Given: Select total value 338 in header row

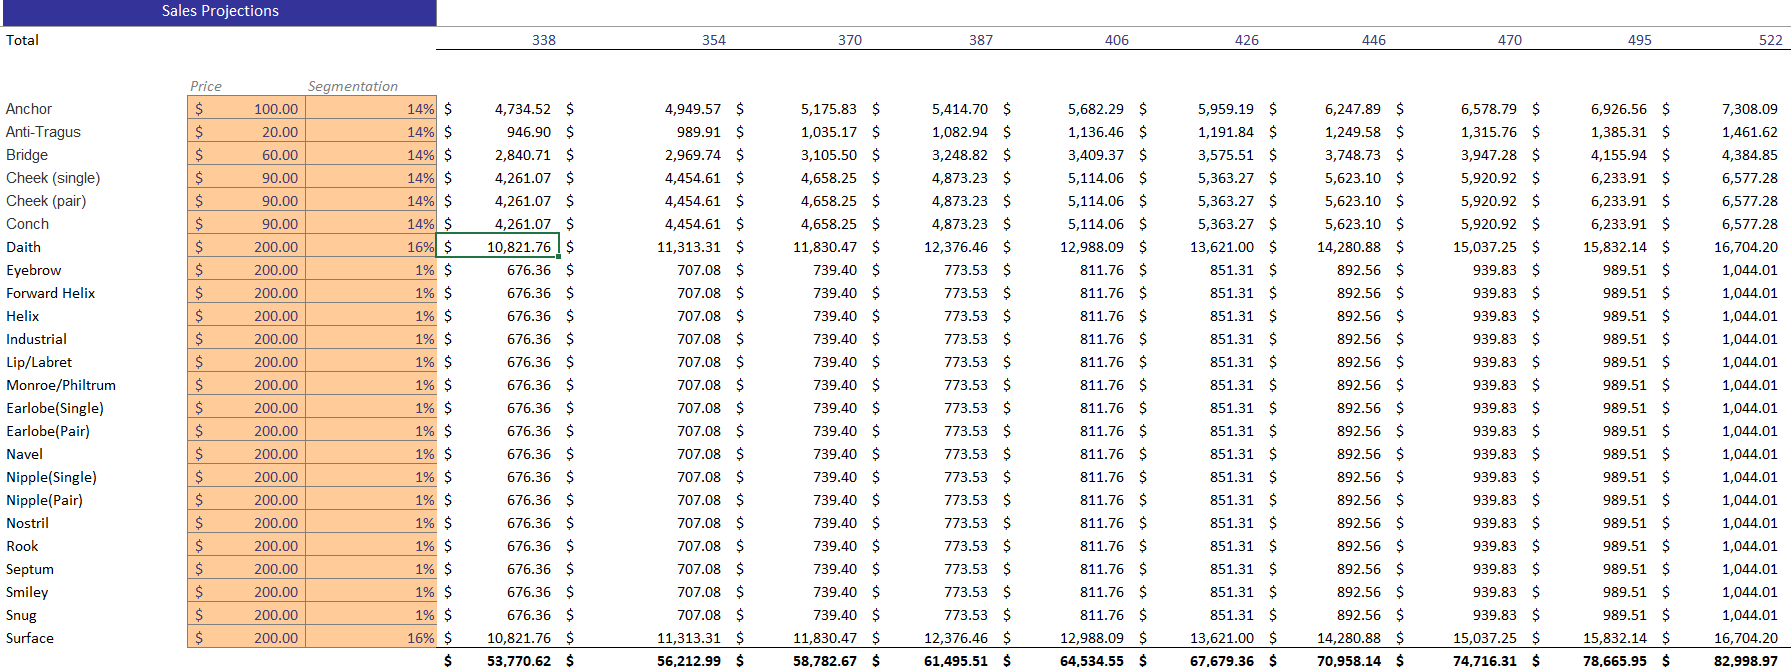Looking at the screenshot, I should pyautogui.click(x=544, y=40).
